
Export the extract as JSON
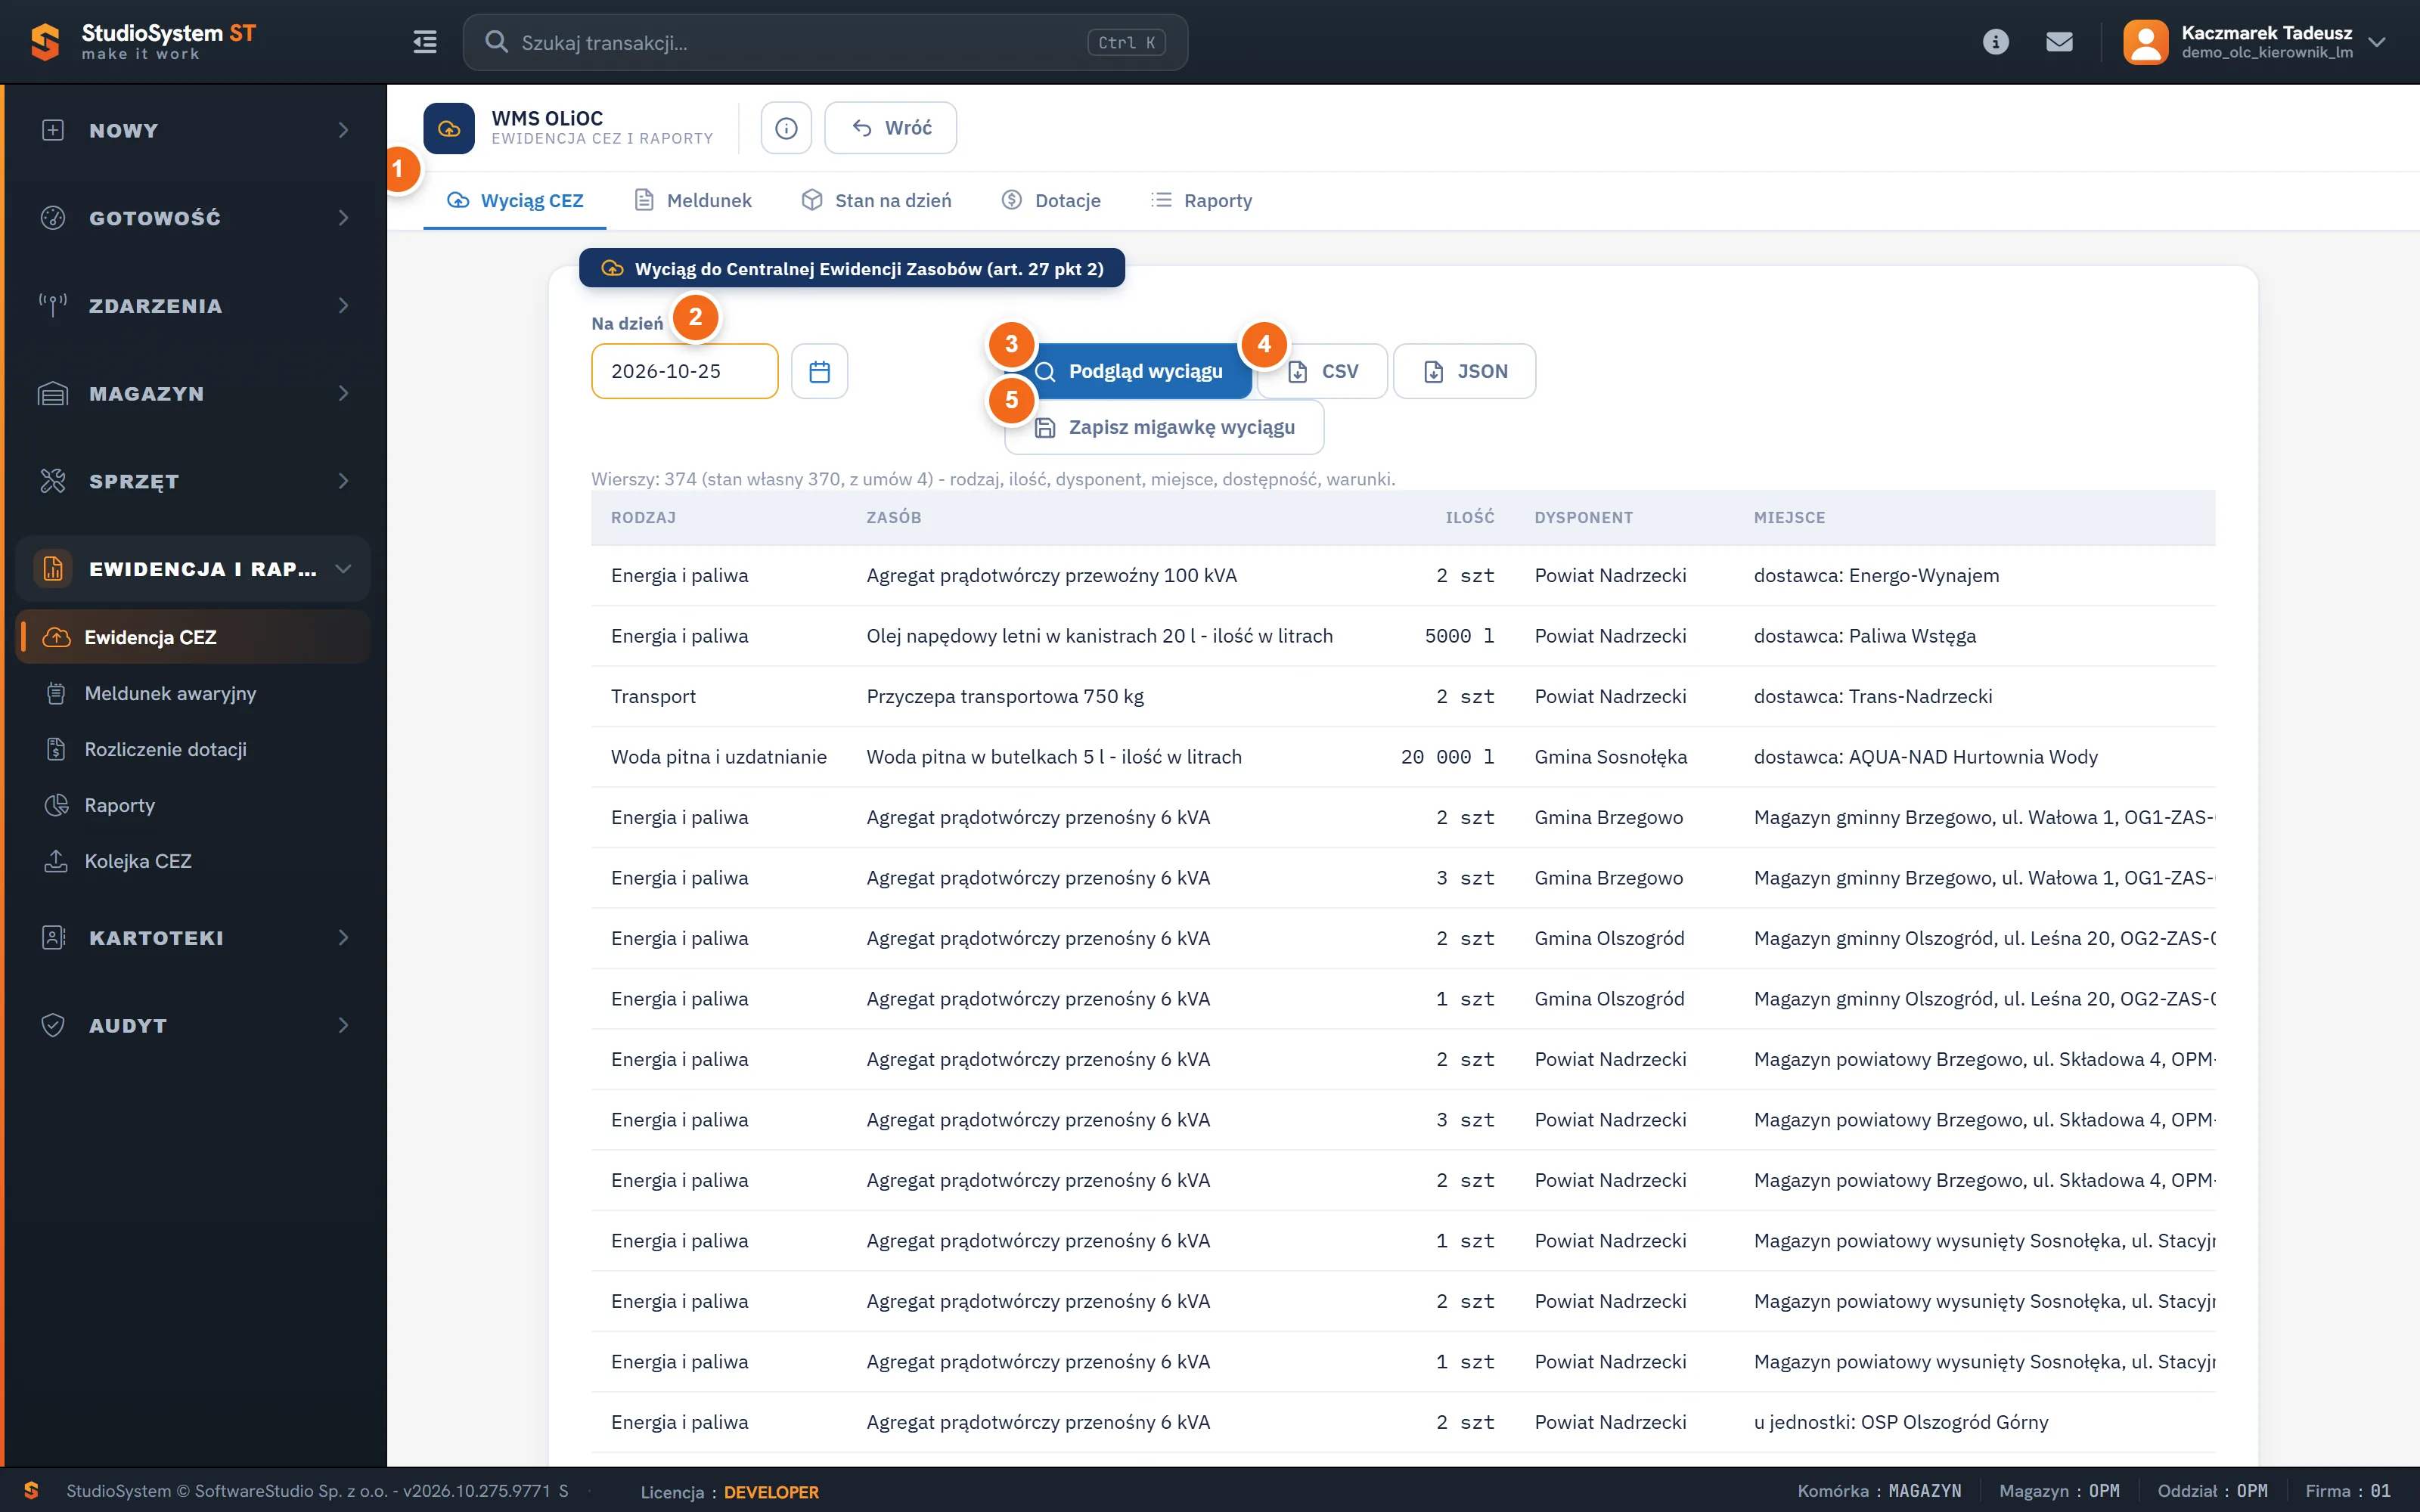[x=1464, y=371]
